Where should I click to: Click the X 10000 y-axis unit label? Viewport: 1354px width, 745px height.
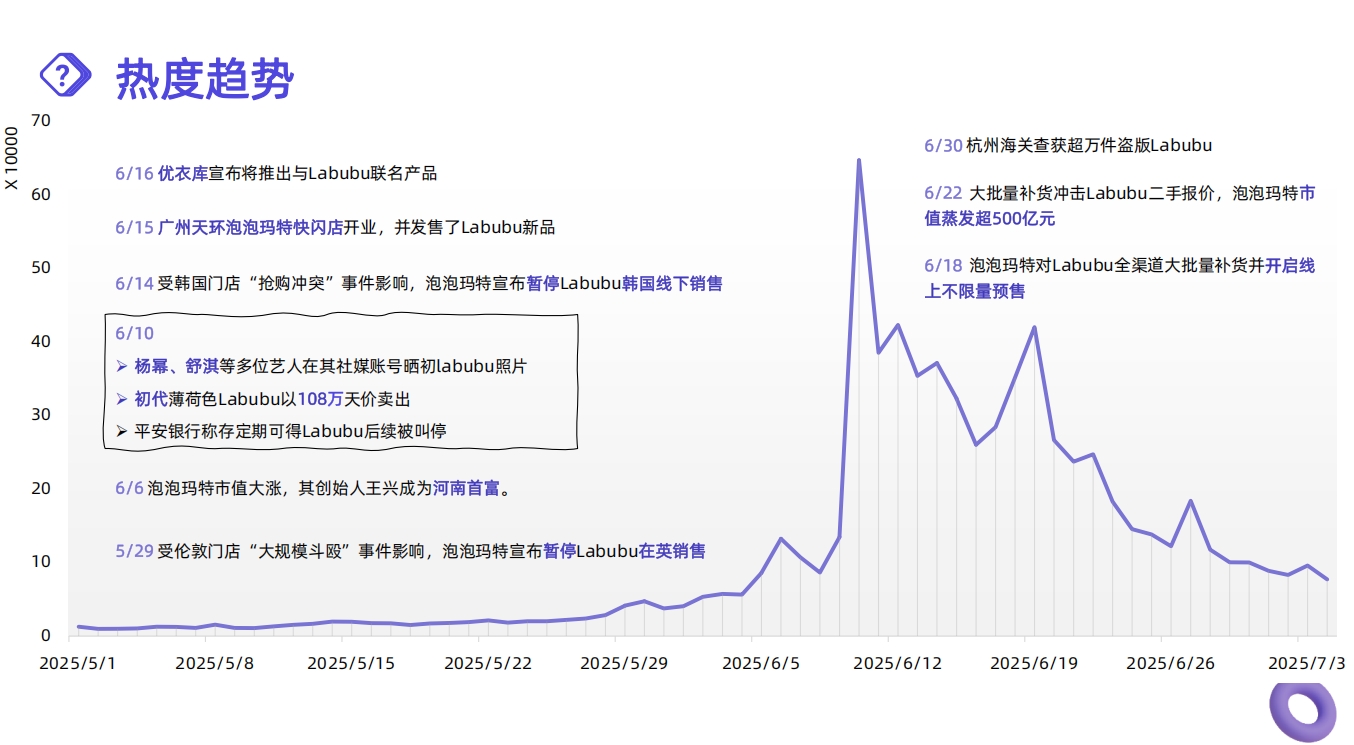pyautogui.click(x=12, y=158)
